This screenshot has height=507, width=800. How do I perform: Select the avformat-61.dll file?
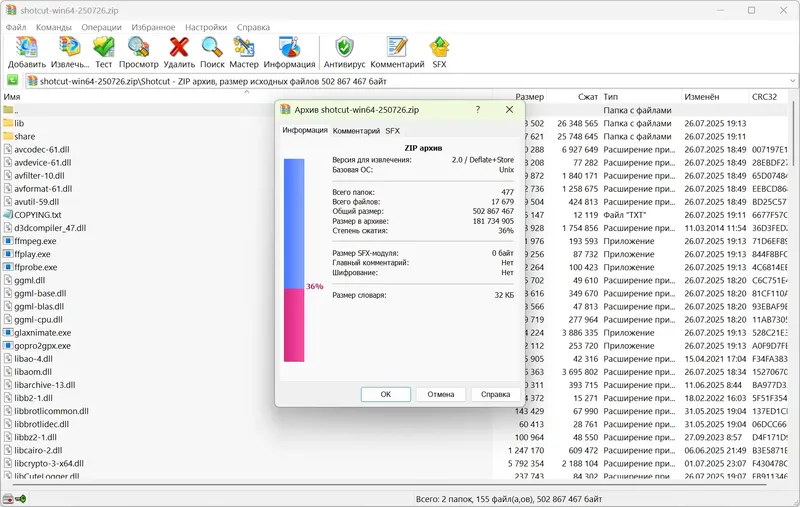(x=43, y=189)
